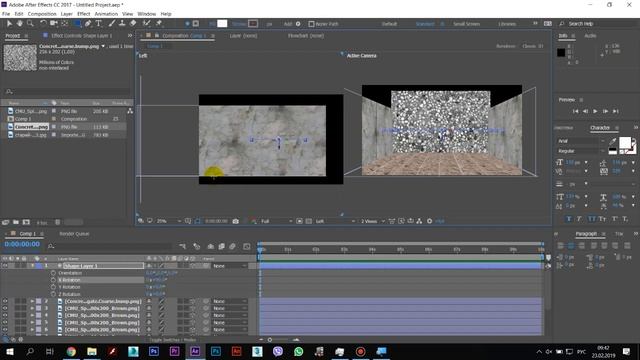Image resolution: width=640 pixels, height=360 pixels.
Task: Select the Hand tool
Action: pos(19,24)
